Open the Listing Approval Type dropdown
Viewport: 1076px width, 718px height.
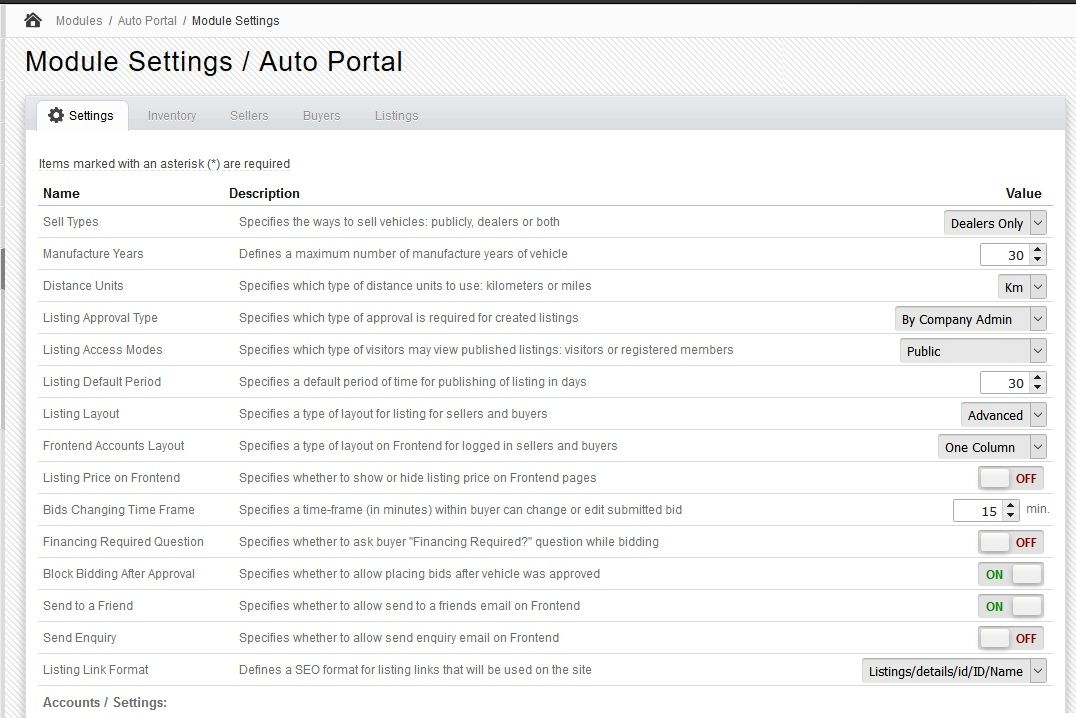pos(970,319)
